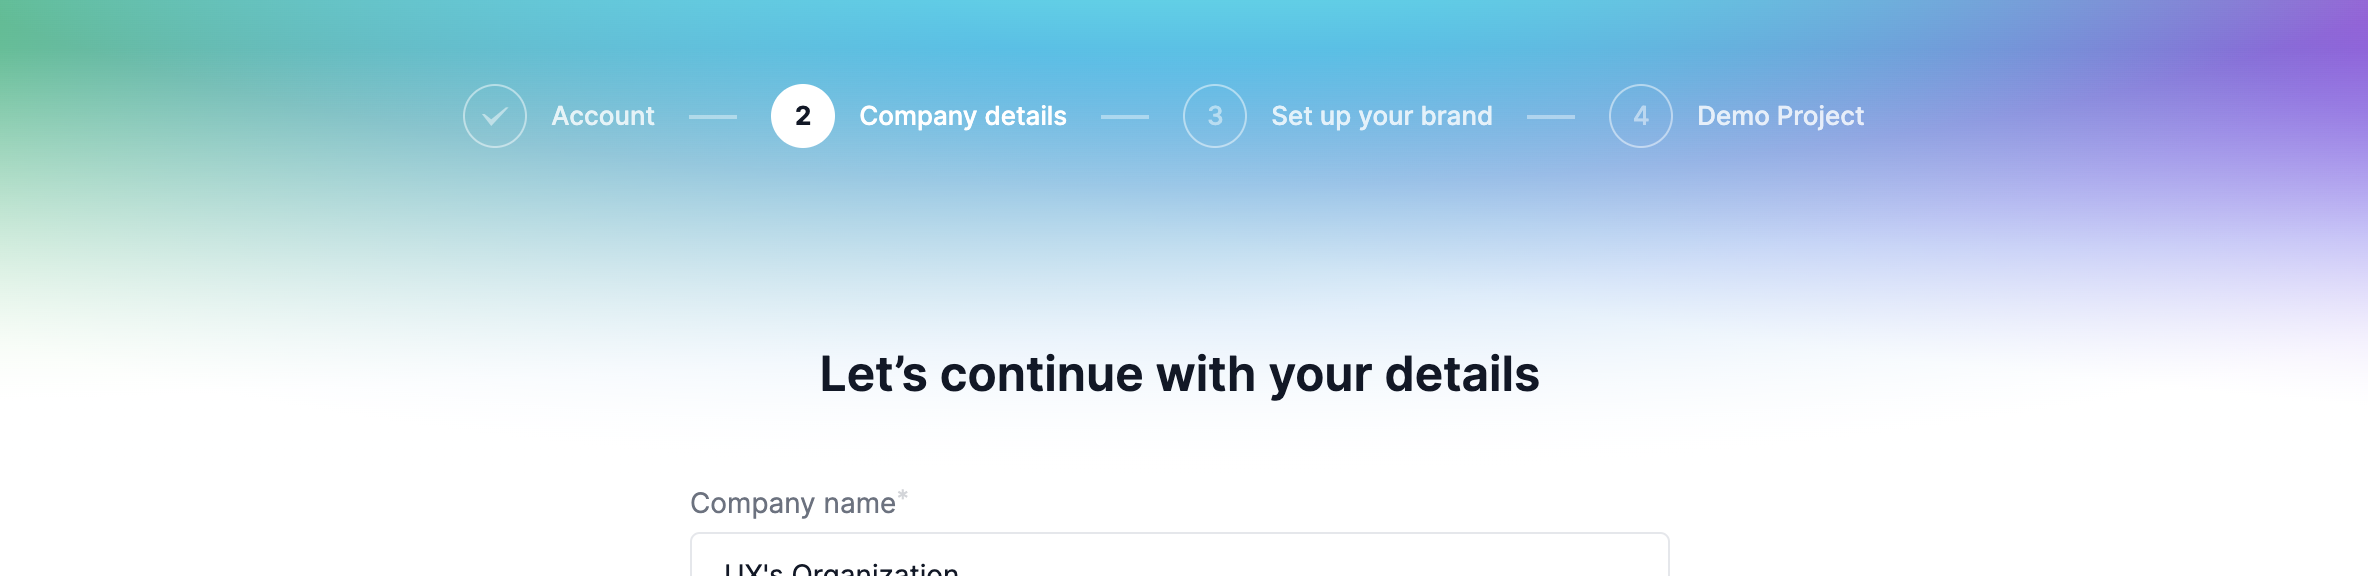Go back to the Account step label
Image resolution: width=2368 pixels, height=576 pixels.
coord(603,116)
